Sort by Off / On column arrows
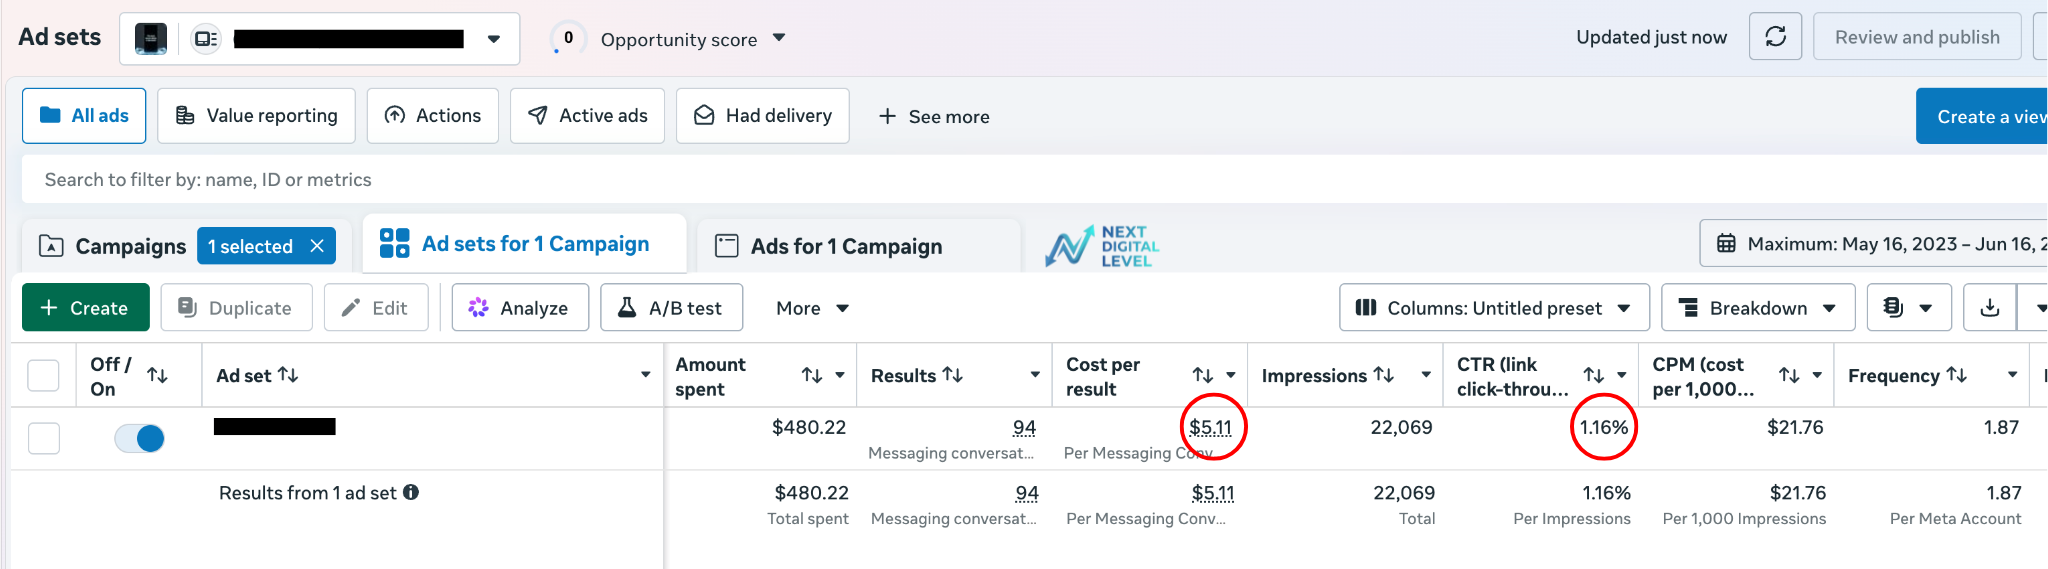The image size is (2048, 569). coord(157,375)
